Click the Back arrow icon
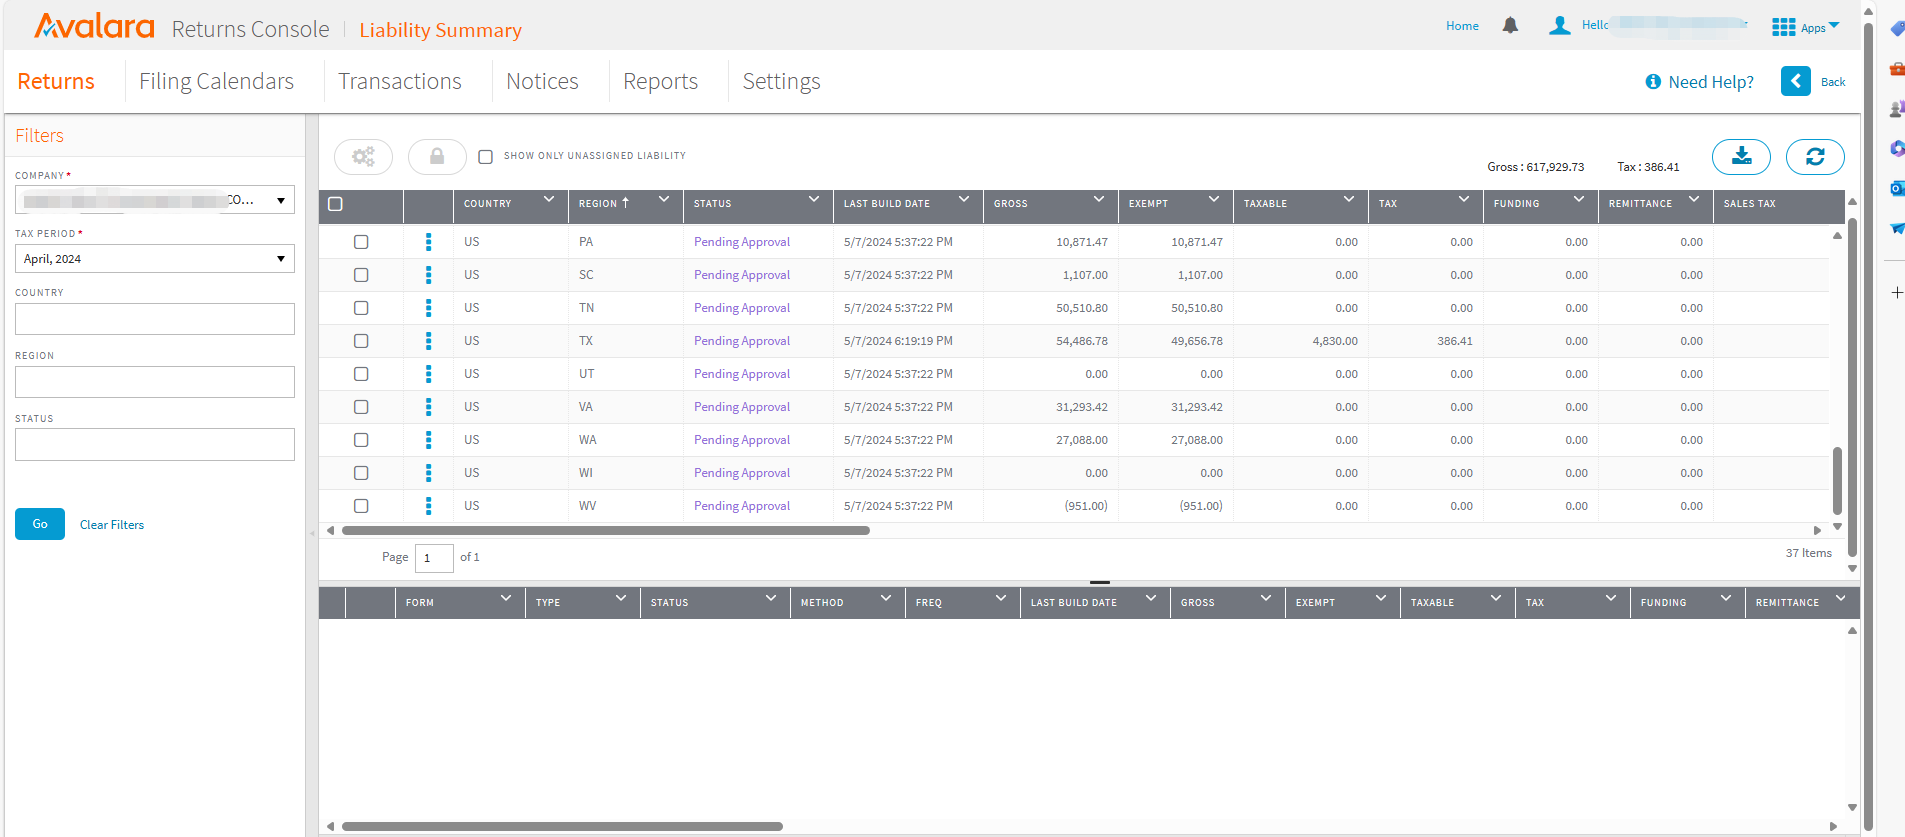This screenshot has height=837, width=1905. pos(1796,81)
